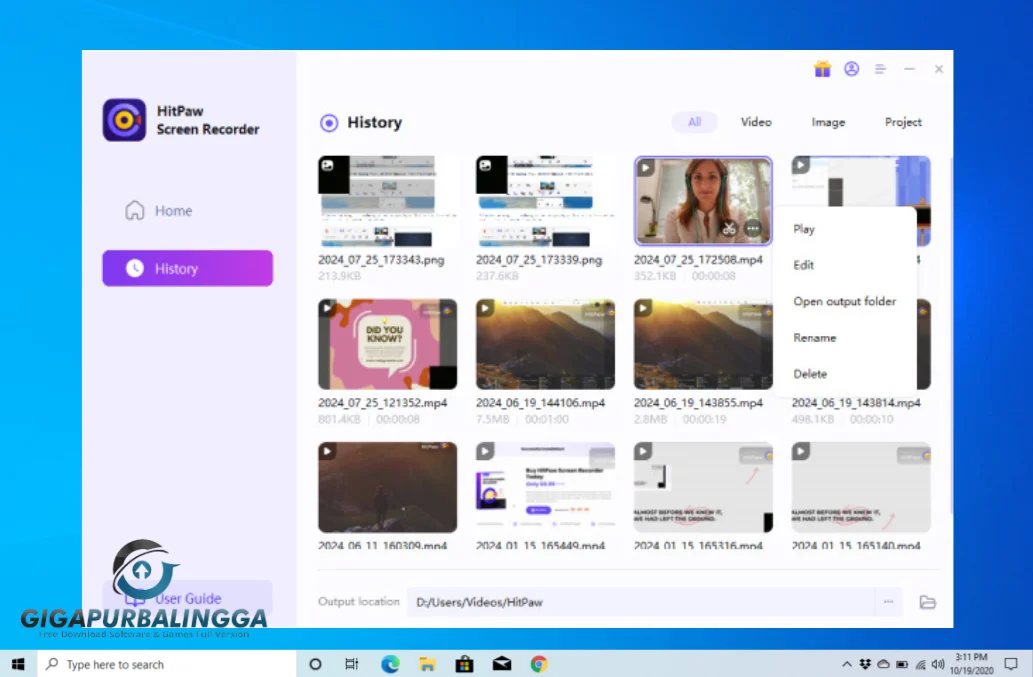Viewport: 1033px width, 677px height.
Task: Open the ellipsis browse button for output location
Action: [x=888, y=602]
